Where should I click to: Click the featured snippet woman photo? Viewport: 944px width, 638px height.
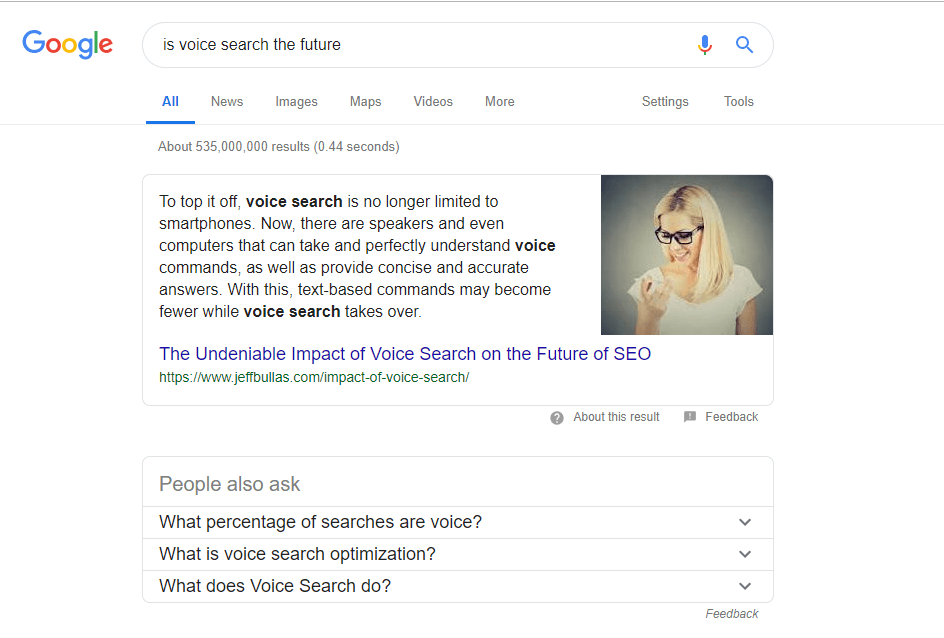(x=687, y=255)
